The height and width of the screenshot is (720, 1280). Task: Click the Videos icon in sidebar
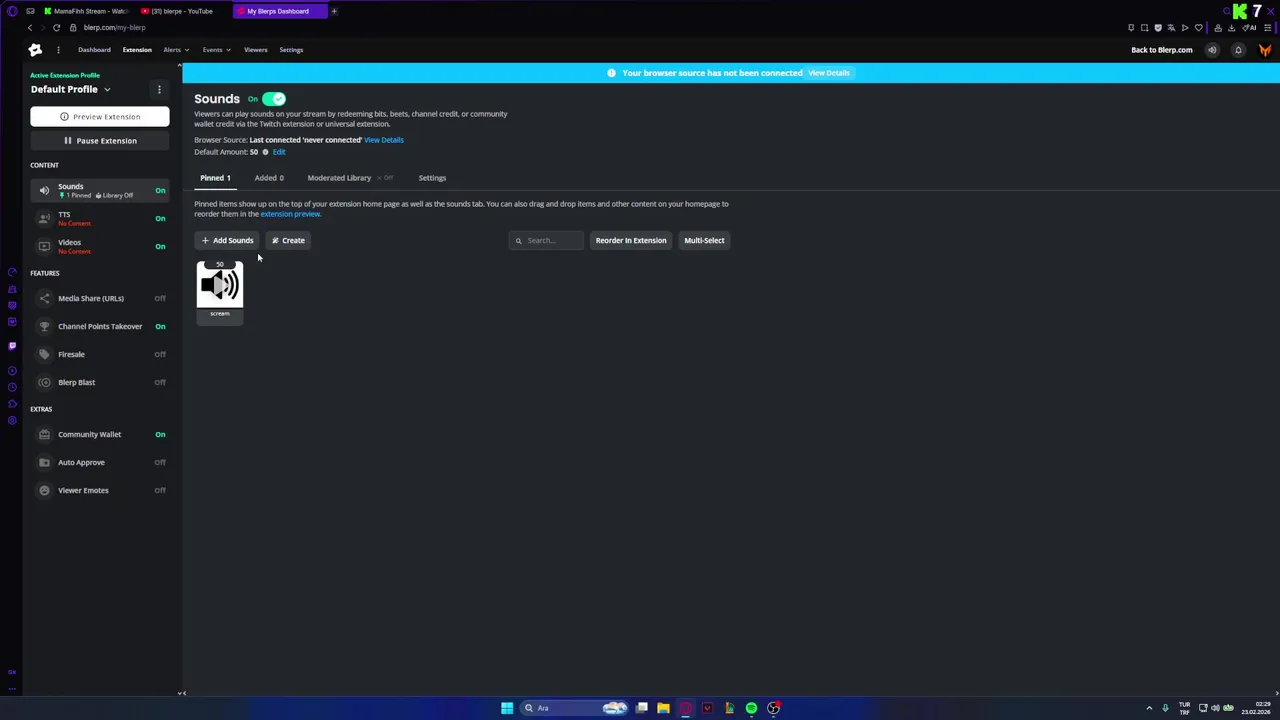(44, 246)
